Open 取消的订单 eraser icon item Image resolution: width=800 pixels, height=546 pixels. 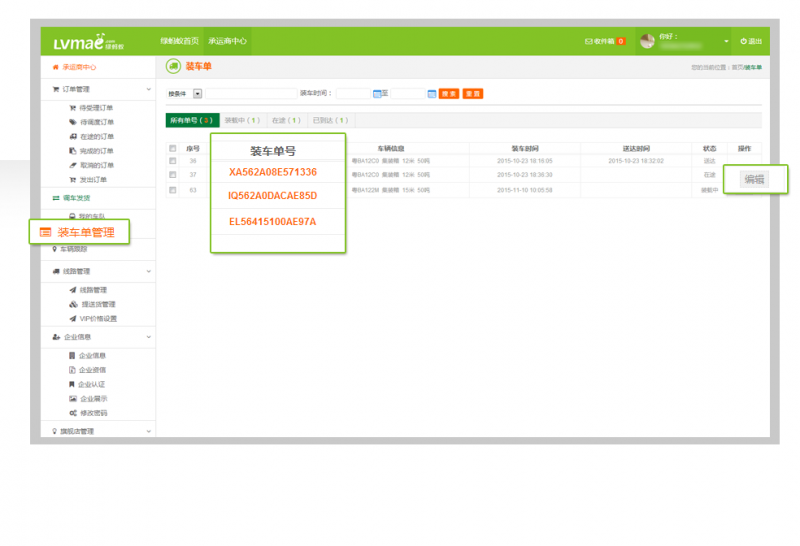point(92,165)
